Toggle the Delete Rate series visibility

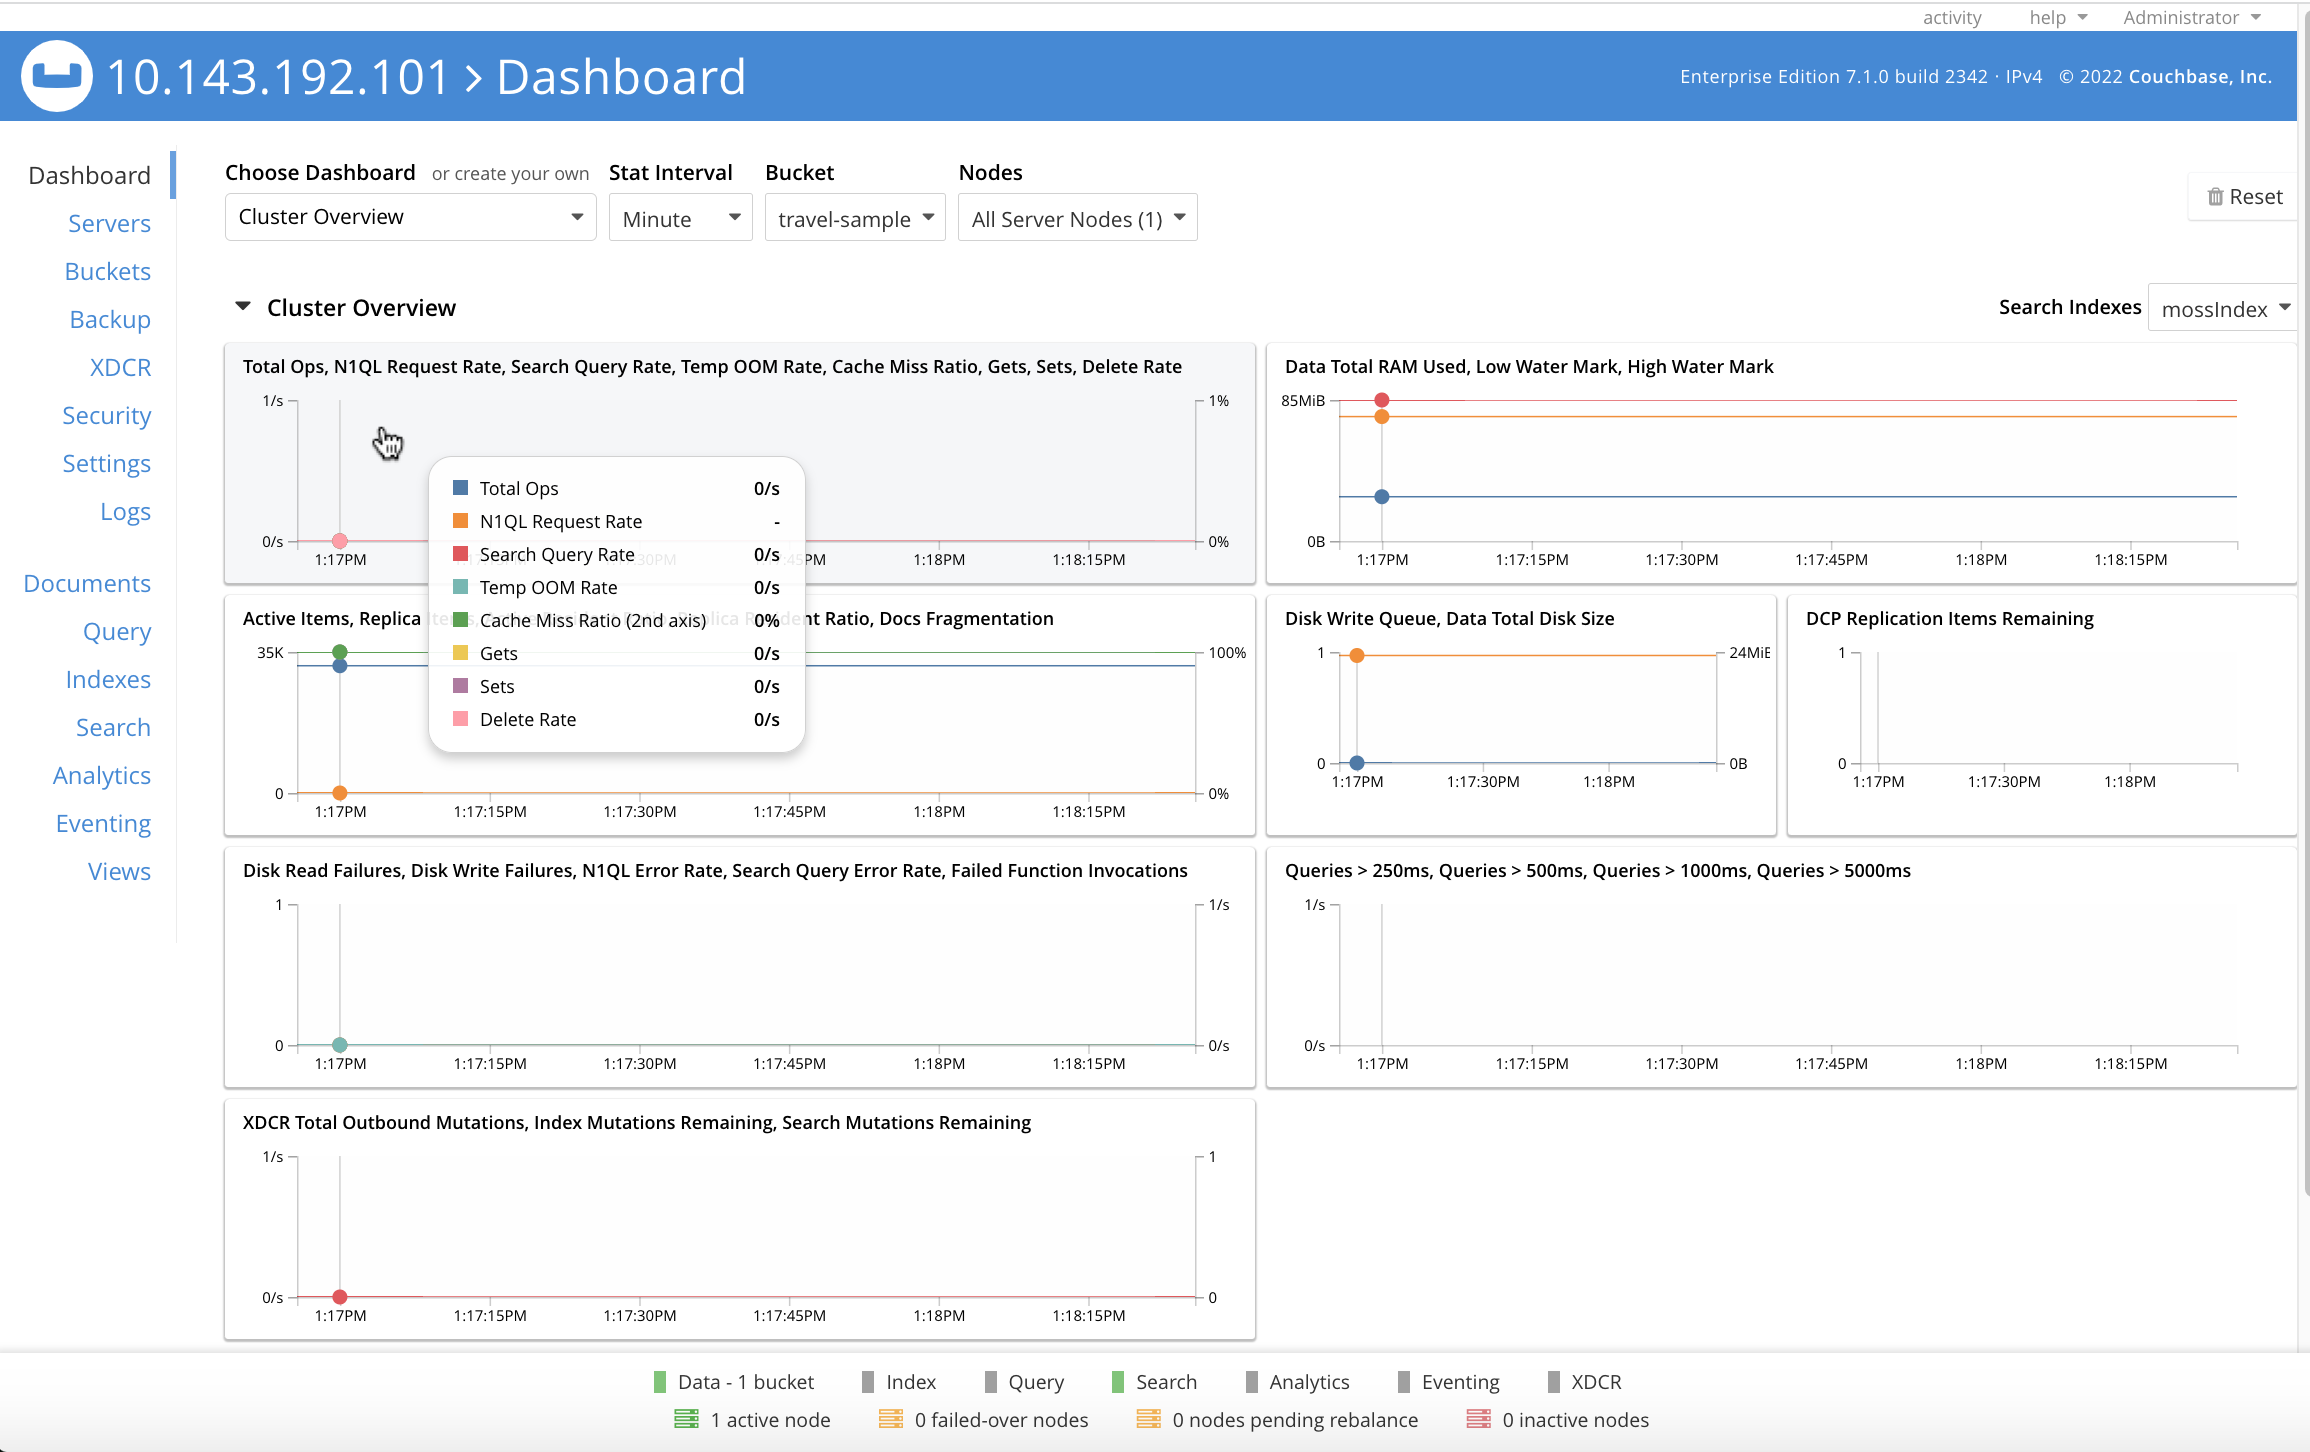click(528, 719)
